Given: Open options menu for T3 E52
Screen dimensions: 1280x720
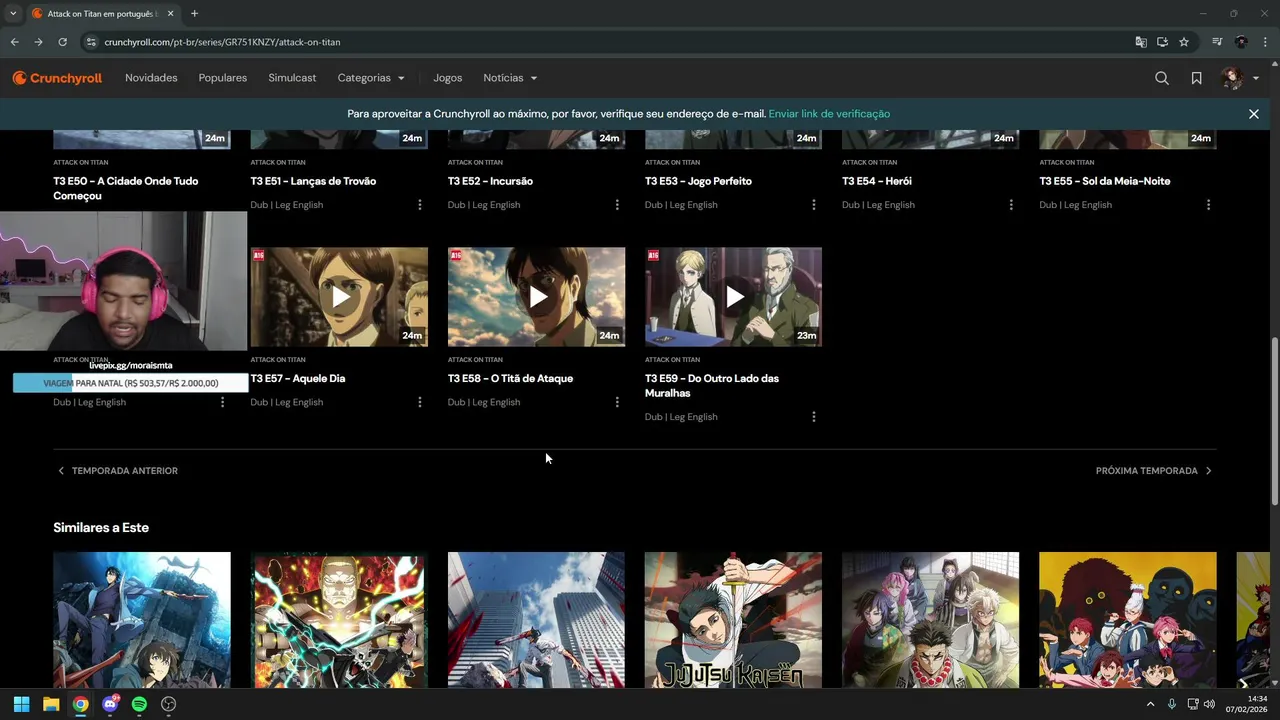Looking at the screenshot, I should pos(617,205).
